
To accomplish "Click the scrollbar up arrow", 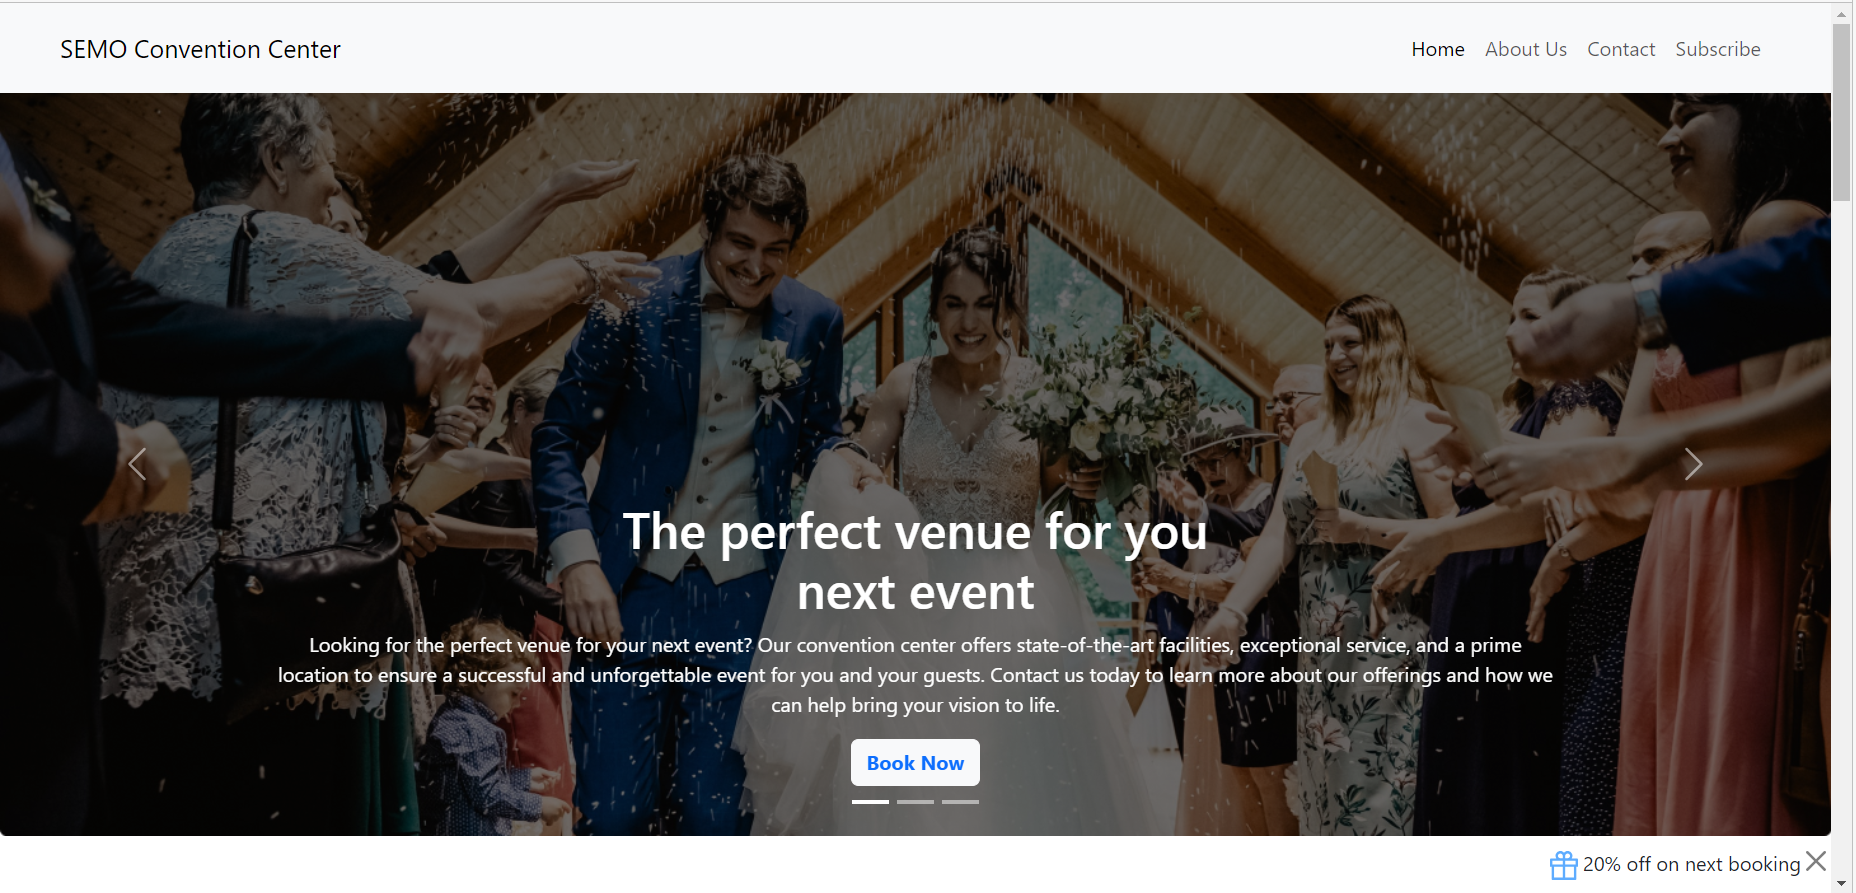I will coord(1841,14).
